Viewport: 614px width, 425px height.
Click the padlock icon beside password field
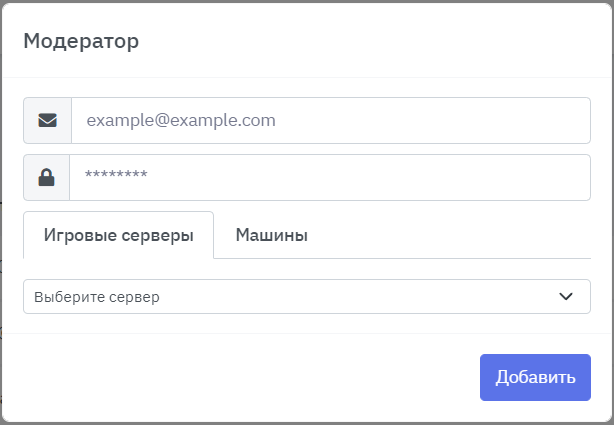47,177
